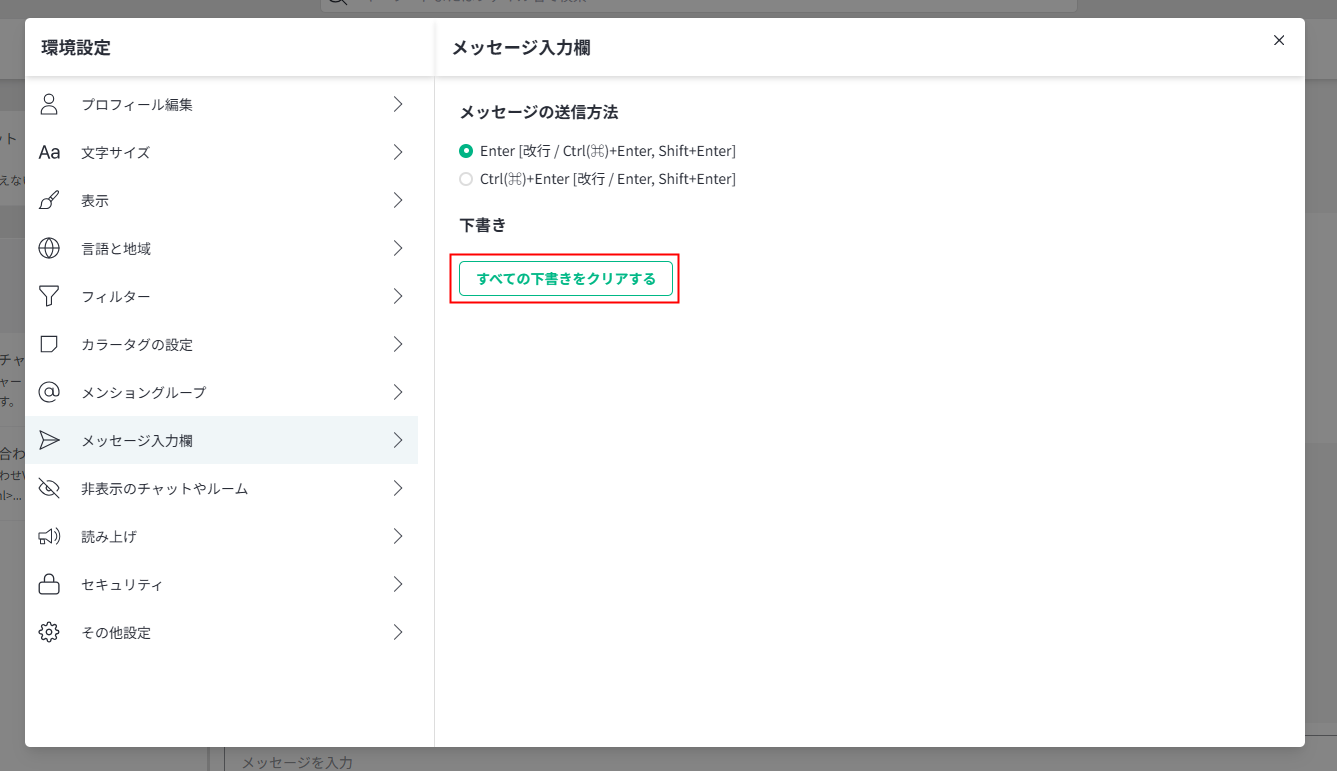1337x771 pixels.
Task: Click the globe language icon
Action: click(x=49, y=248)
